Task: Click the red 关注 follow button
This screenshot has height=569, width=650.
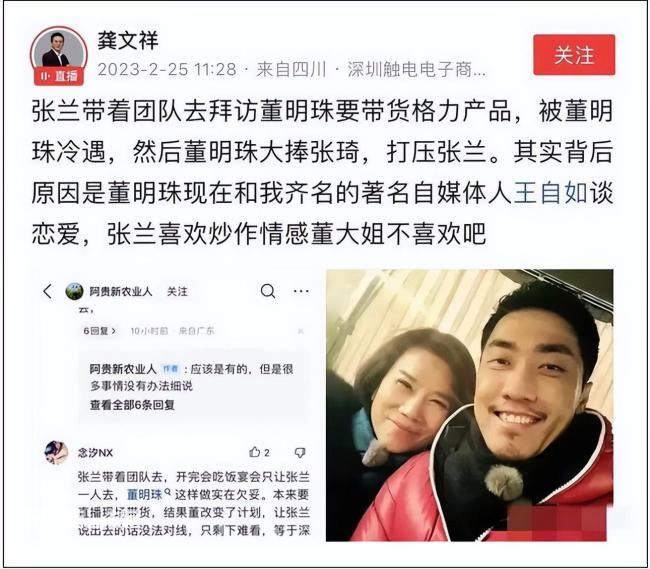Action: 574,55
